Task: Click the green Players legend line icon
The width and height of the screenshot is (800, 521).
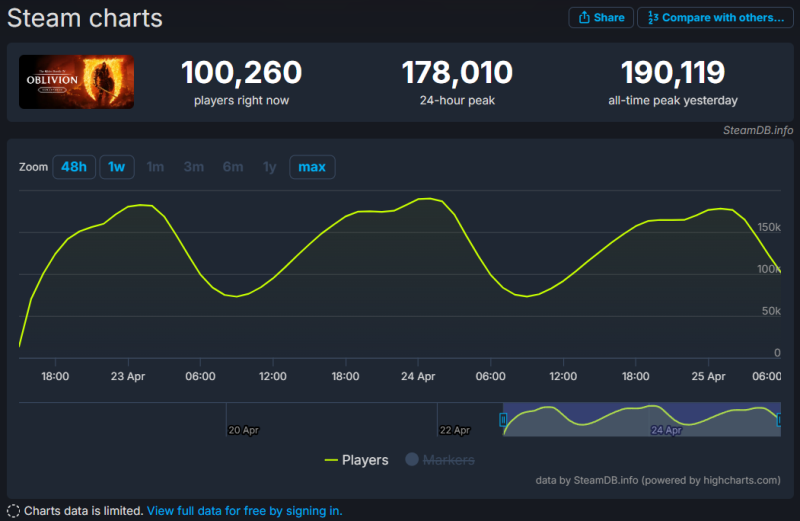Action: [x=331, y=460]
